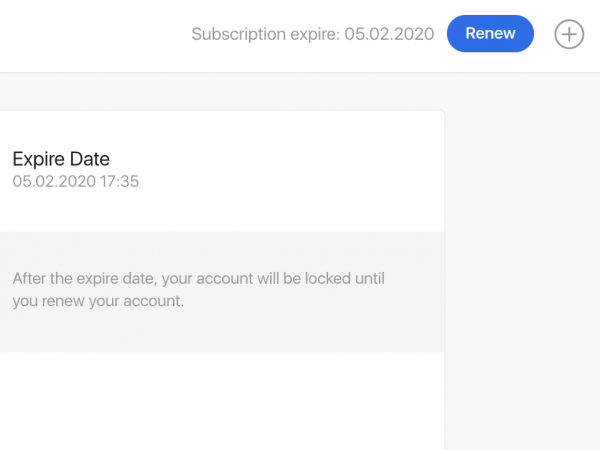Click the plus sign inside the circle
This screenshot has width=600, height=450.
pos(569,35)
